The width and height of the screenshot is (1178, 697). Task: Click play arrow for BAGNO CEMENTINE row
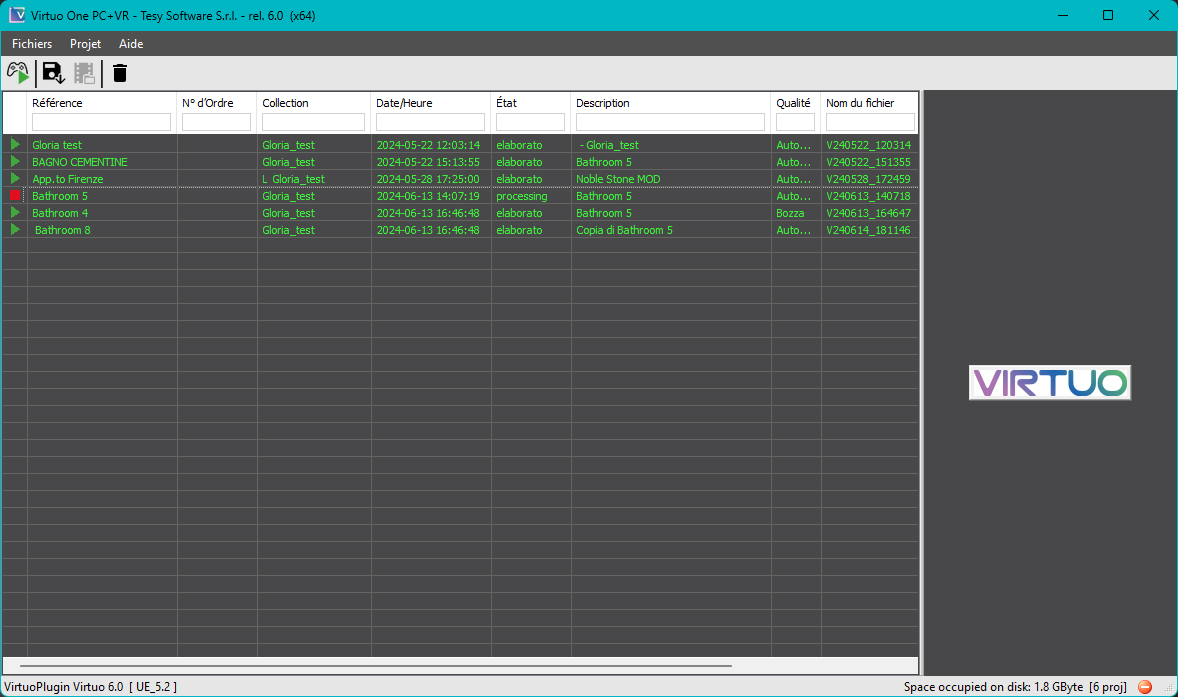click(15, 161)
